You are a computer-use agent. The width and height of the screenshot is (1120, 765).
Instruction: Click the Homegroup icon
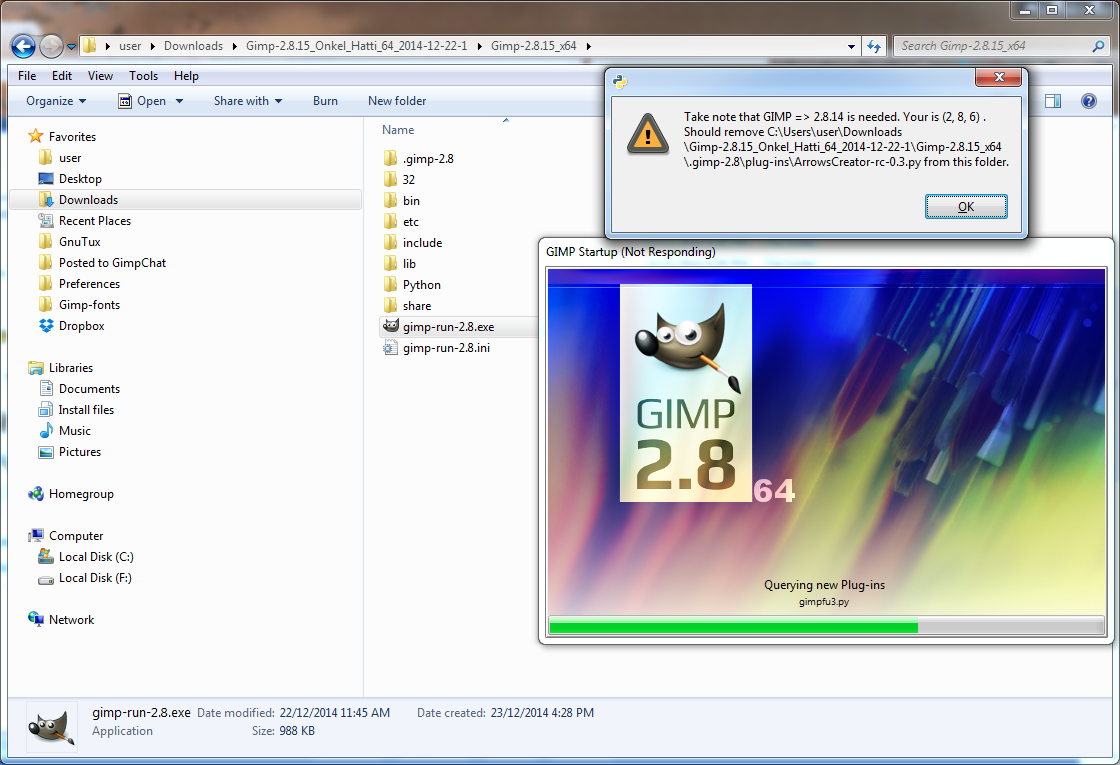(x=36, y=494)
